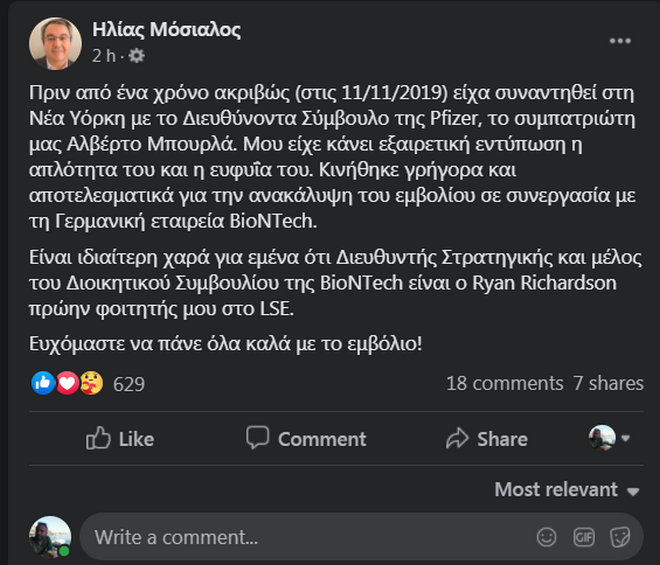
Task: Show the 629 reactions count list
Action: pyautogui.click(x=129, y=384)
